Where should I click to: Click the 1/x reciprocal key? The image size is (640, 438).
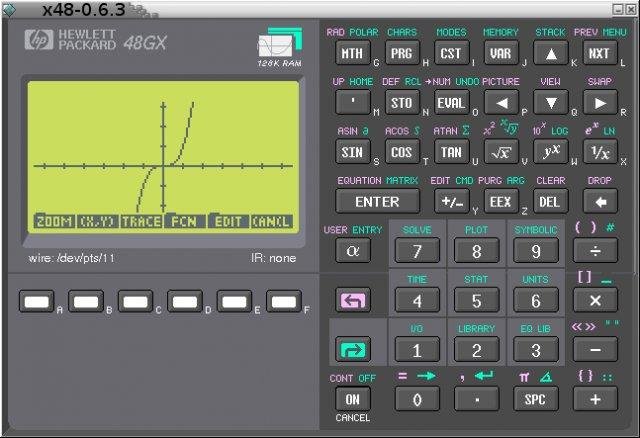[x=600, y=152]
